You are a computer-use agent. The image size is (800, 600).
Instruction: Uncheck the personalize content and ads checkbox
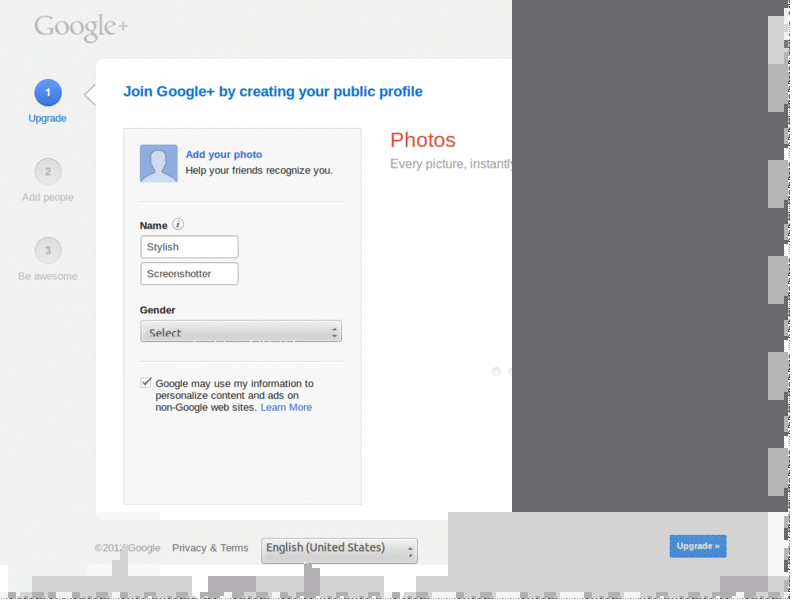click(x=146, y=383)
